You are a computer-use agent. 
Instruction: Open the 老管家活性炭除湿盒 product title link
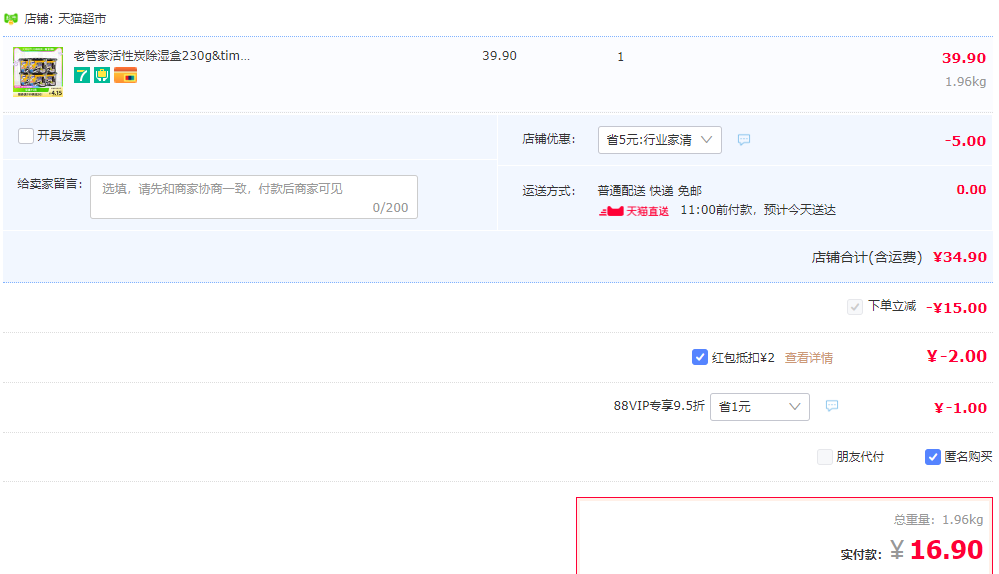coord(162,55)
